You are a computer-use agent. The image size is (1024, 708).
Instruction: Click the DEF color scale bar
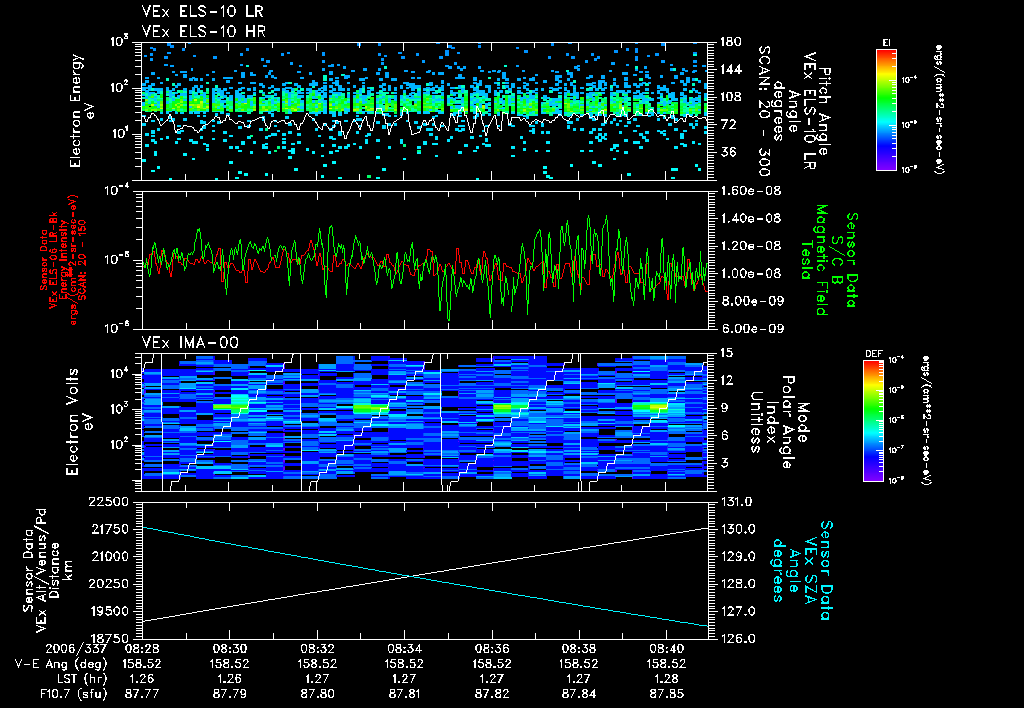pos(873,421)
